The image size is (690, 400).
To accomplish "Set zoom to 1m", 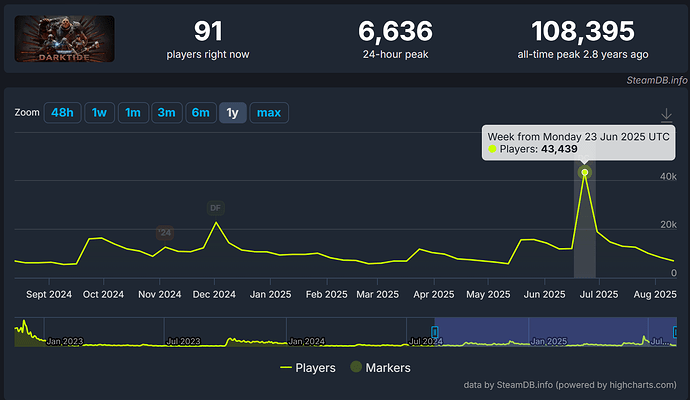I will (x=133, y=113).
